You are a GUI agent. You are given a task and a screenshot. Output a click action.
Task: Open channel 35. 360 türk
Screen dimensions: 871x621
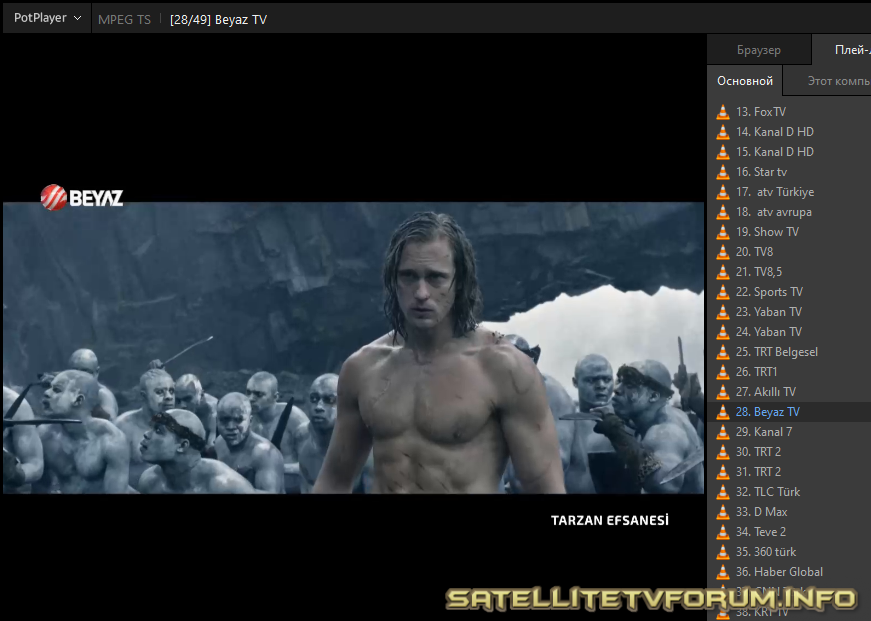coord(789,552)
